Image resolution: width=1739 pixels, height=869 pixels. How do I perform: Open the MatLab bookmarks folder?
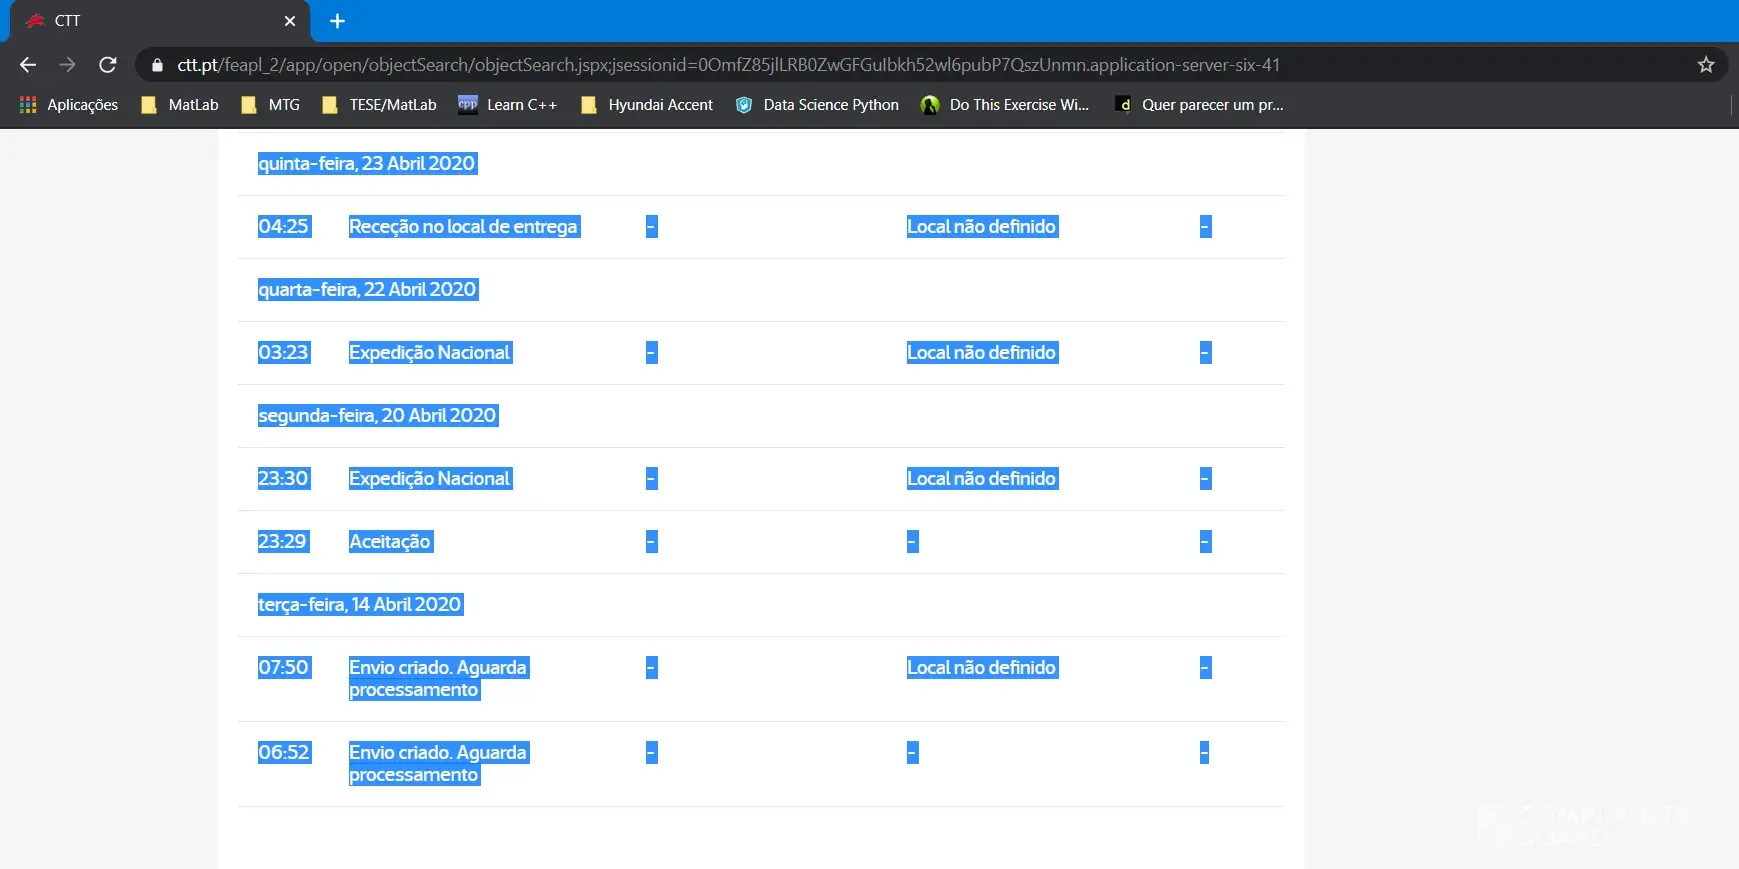pyautogui.click(x=180, y=105)
